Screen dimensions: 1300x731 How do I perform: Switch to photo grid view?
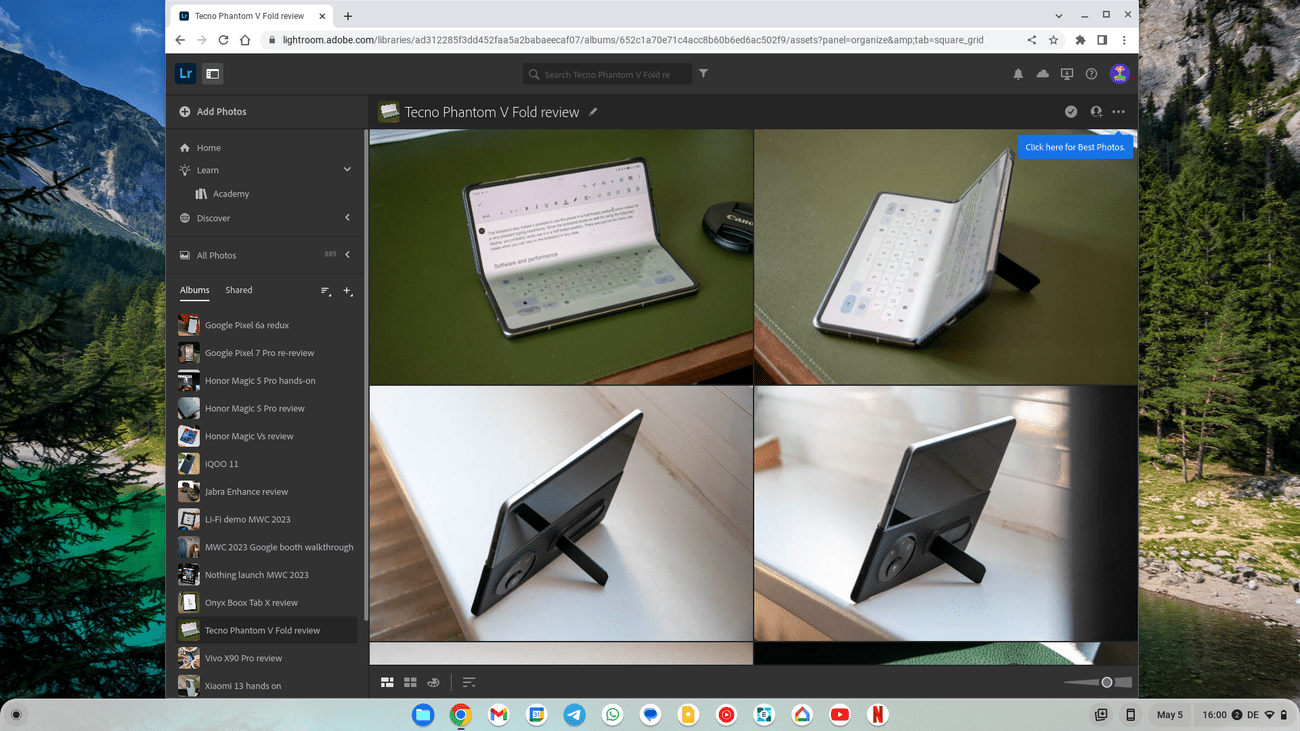387,682
